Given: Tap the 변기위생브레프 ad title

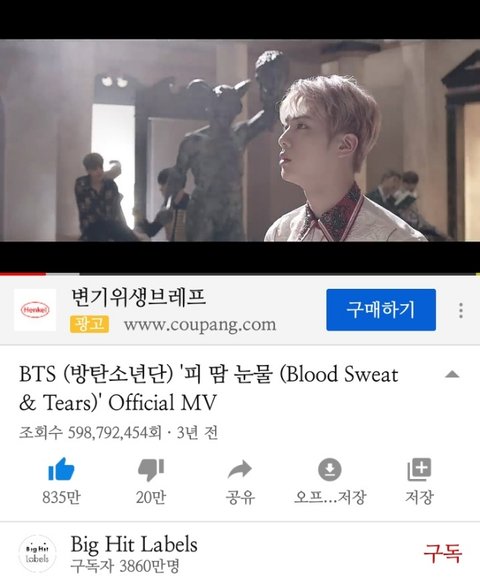Looking at the screenshot, I should 138,297.
